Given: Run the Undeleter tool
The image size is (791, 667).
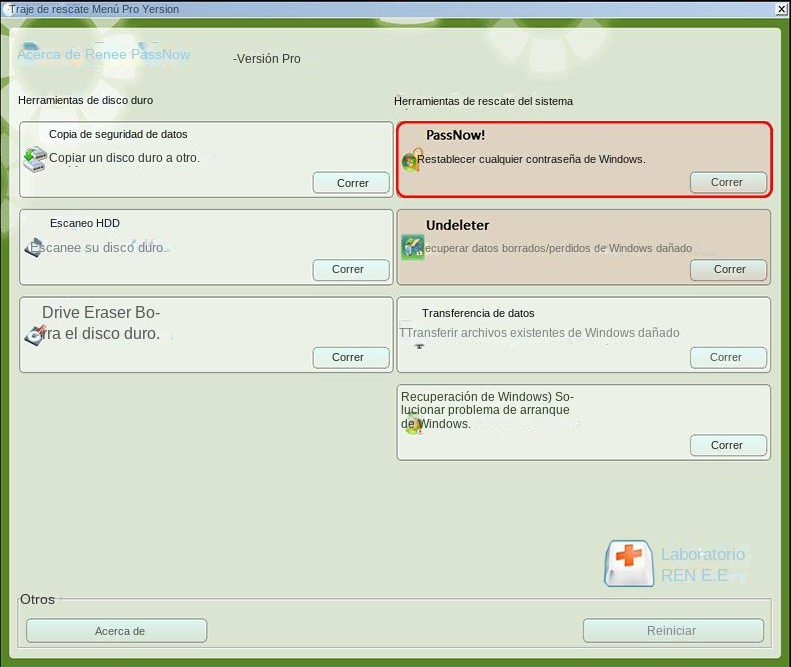Looking at the screenshot, I should (x=728, y=269).
